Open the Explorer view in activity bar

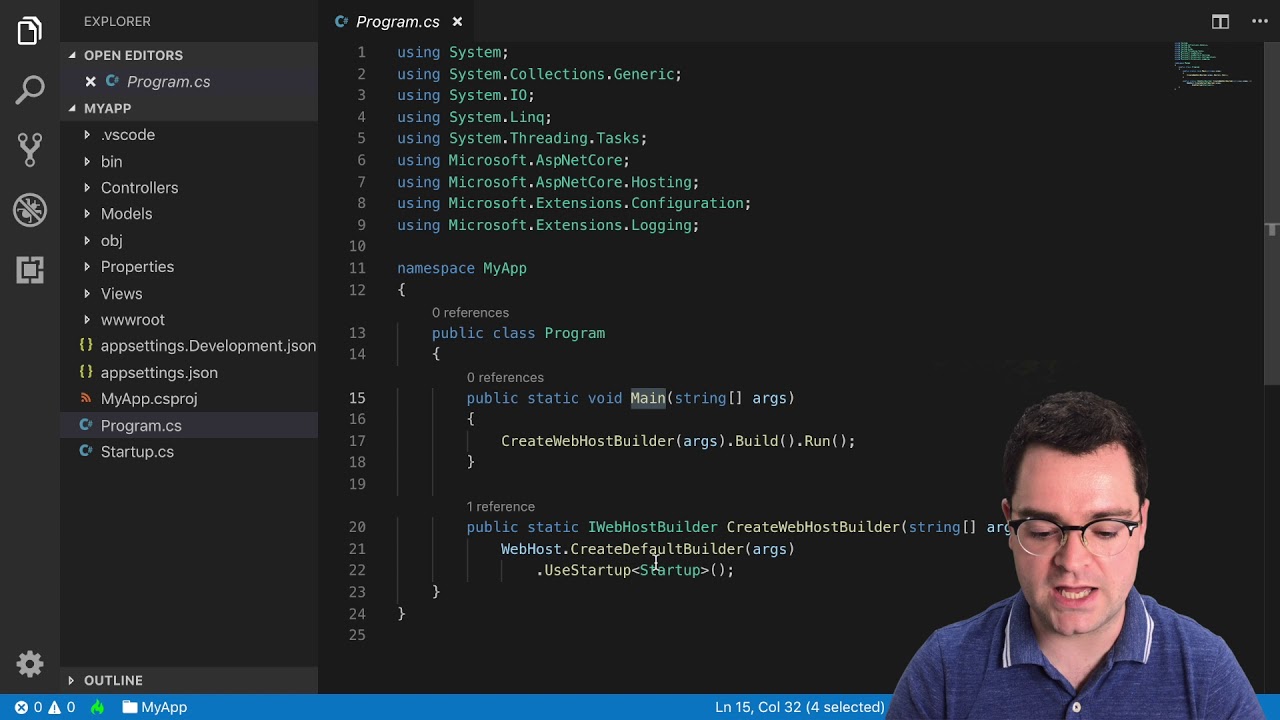tap(30, 31)
